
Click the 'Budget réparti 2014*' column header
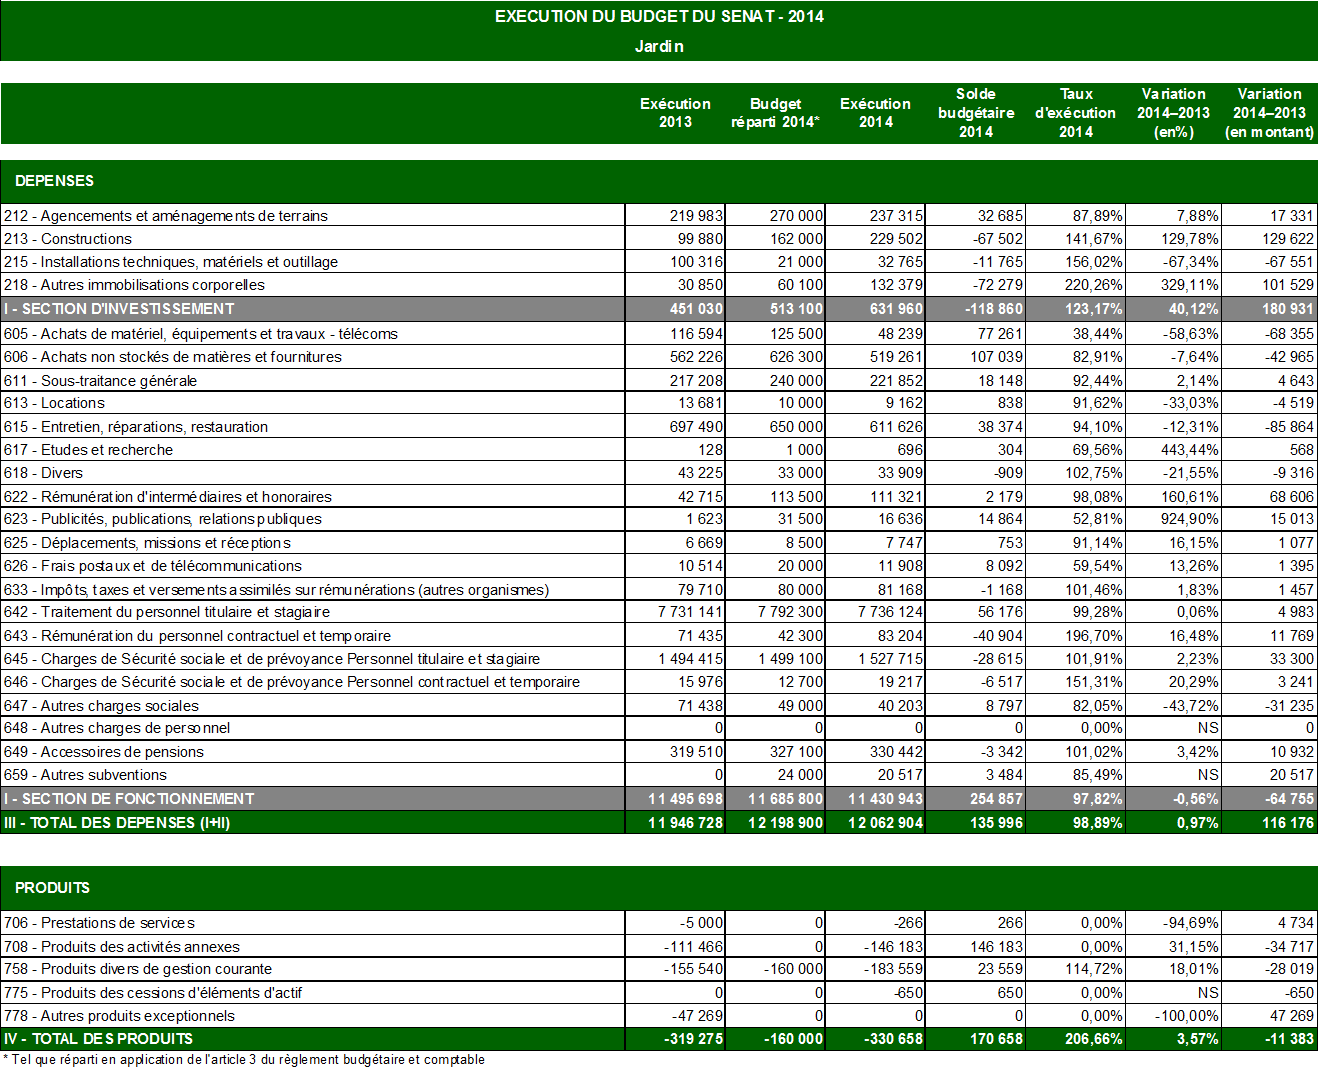[775, 113]
